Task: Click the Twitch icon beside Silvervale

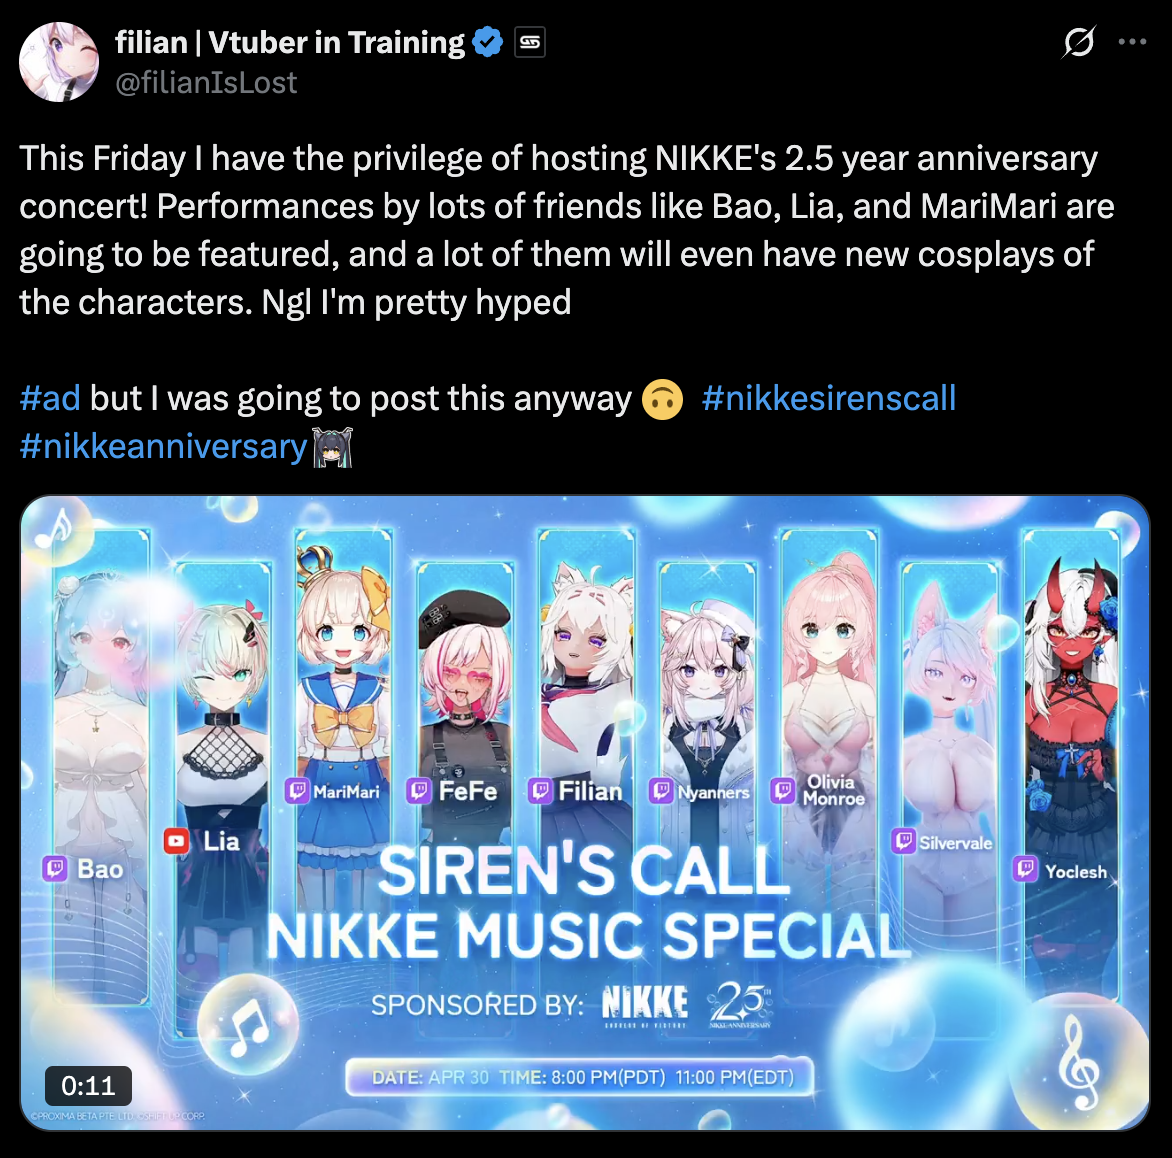Action: (x=904, y=842)
